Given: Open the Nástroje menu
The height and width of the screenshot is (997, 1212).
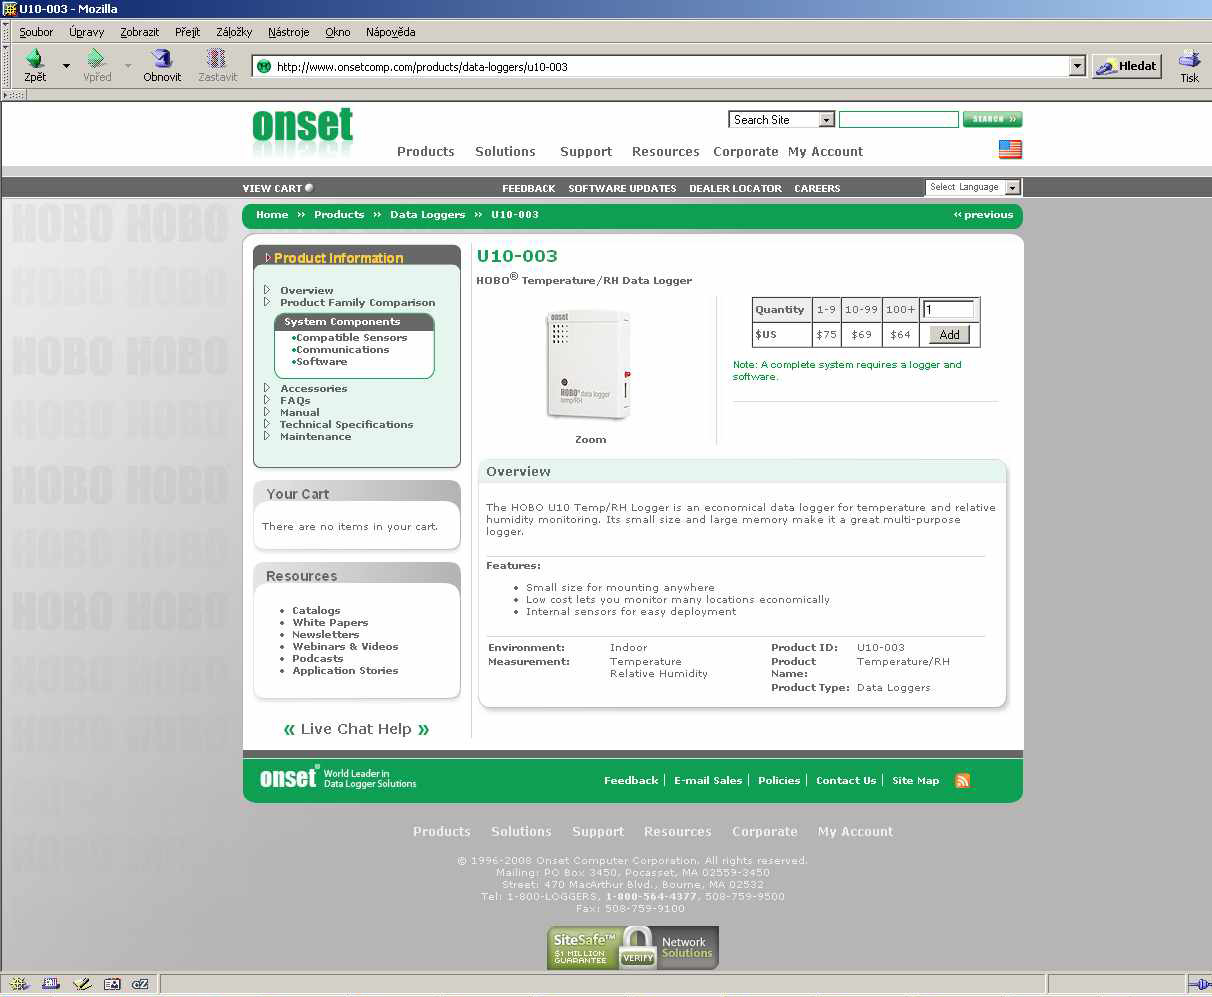Looking at the screenshot, I should click(x=289, y=32).
